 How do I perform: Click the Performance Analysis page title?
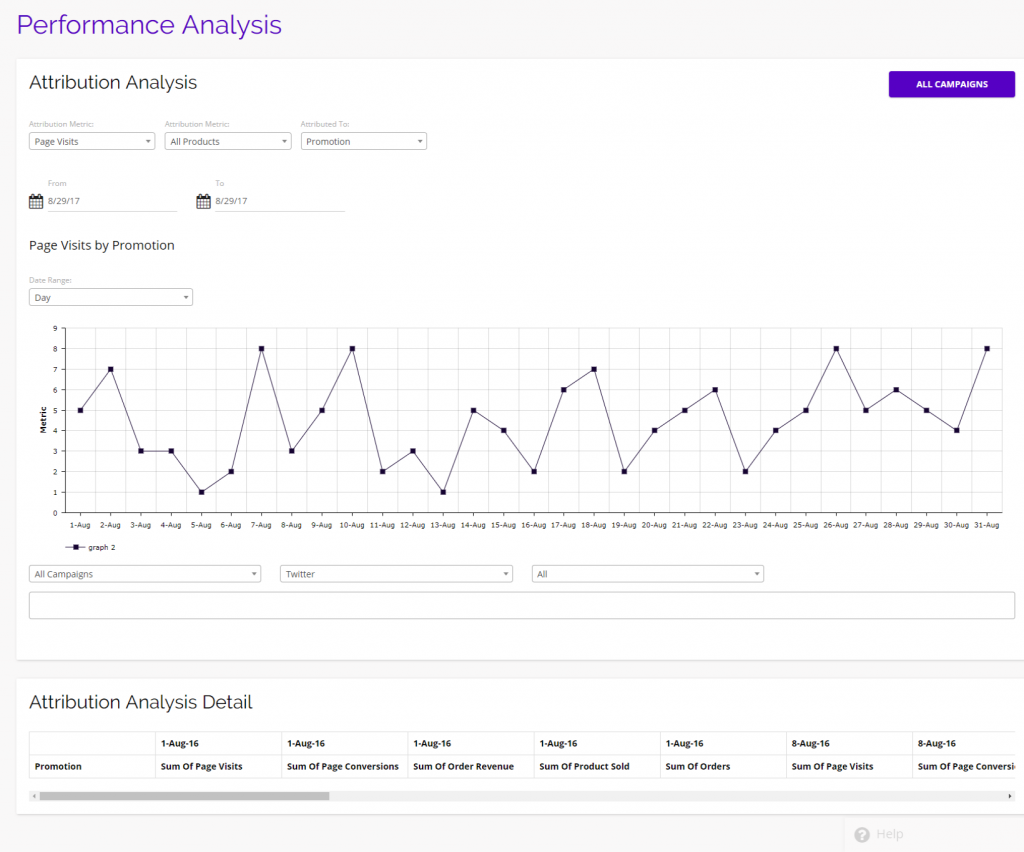click(148, 25)
